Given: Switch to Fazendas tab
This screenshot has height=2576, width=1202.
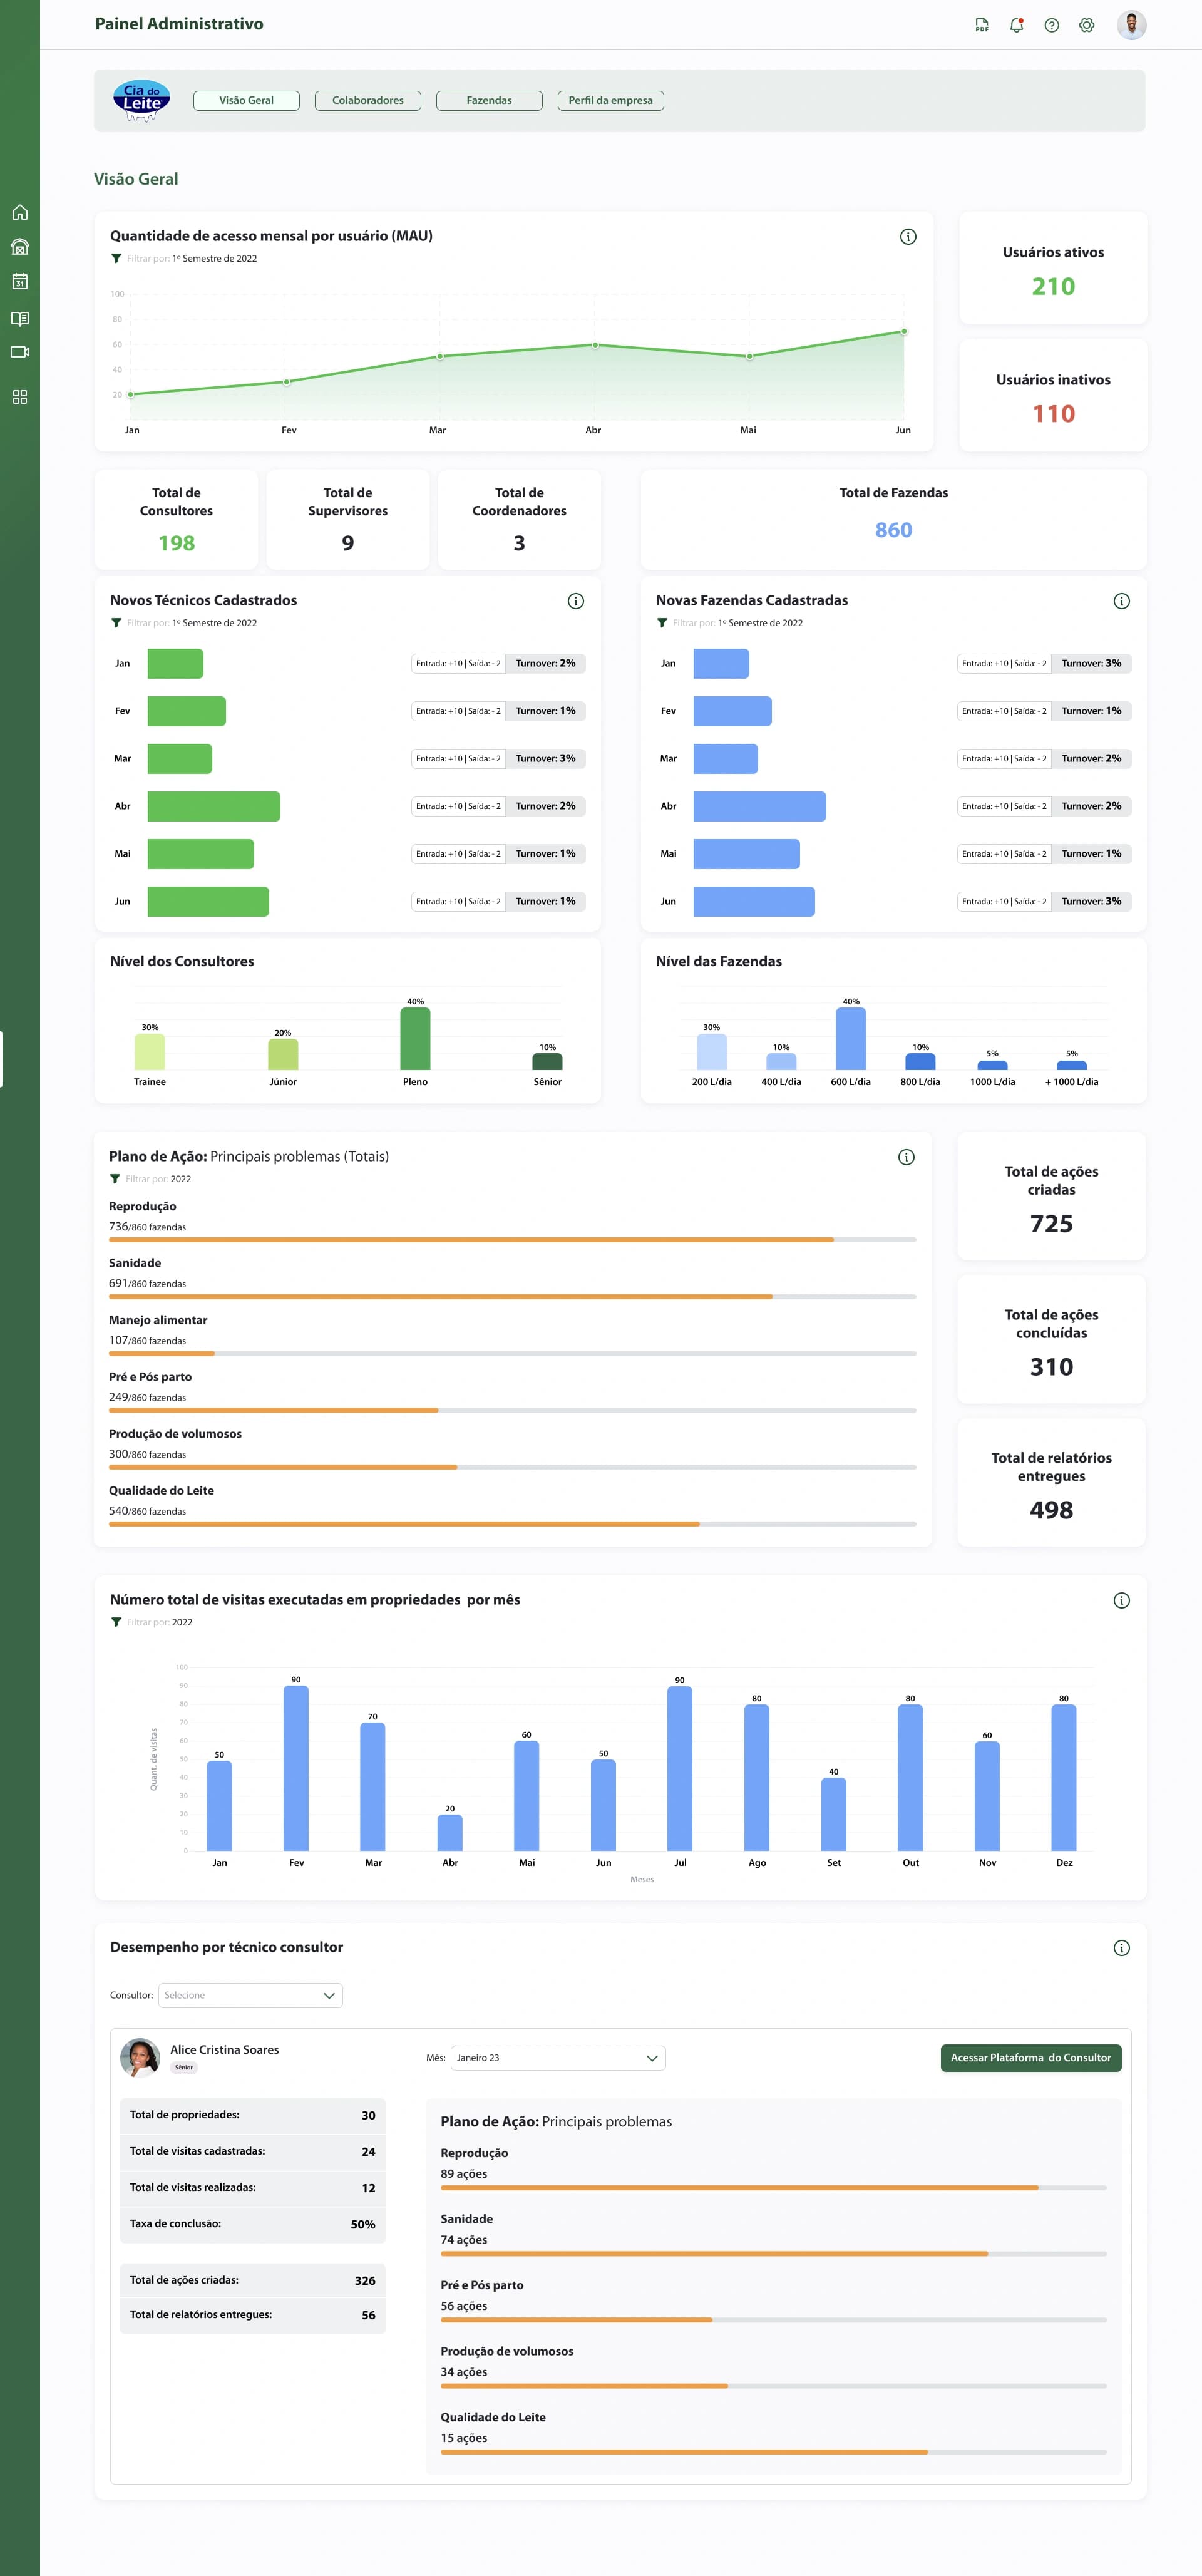Looking at the screenshot, I should pos(489,101).
